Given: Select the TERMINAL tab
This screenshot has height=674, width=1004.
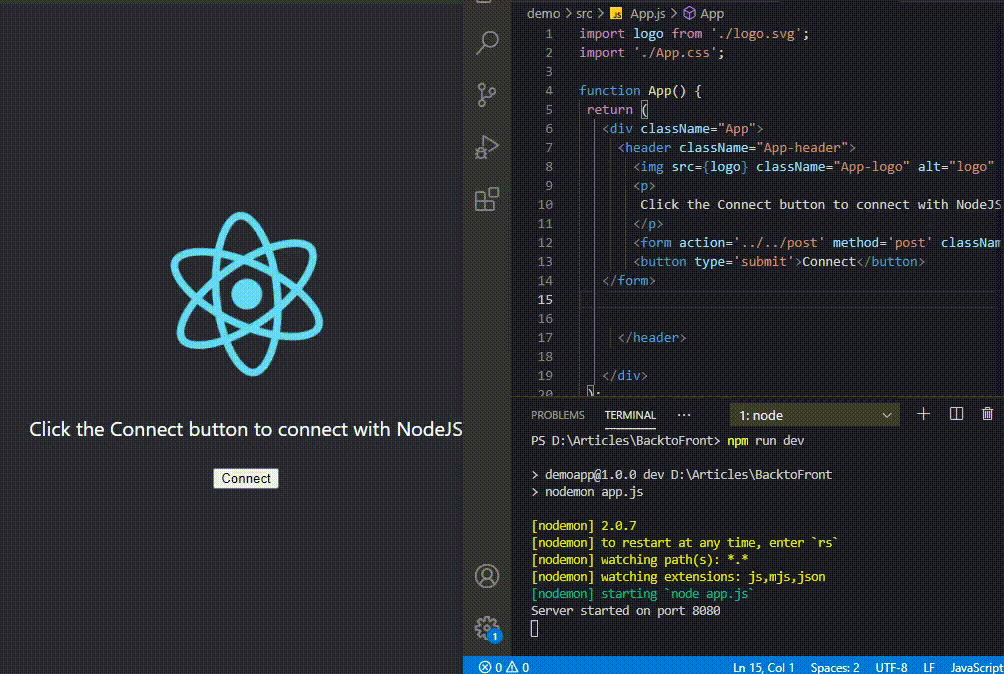Looking at the screenshot, I should click(x=630, y=415).
